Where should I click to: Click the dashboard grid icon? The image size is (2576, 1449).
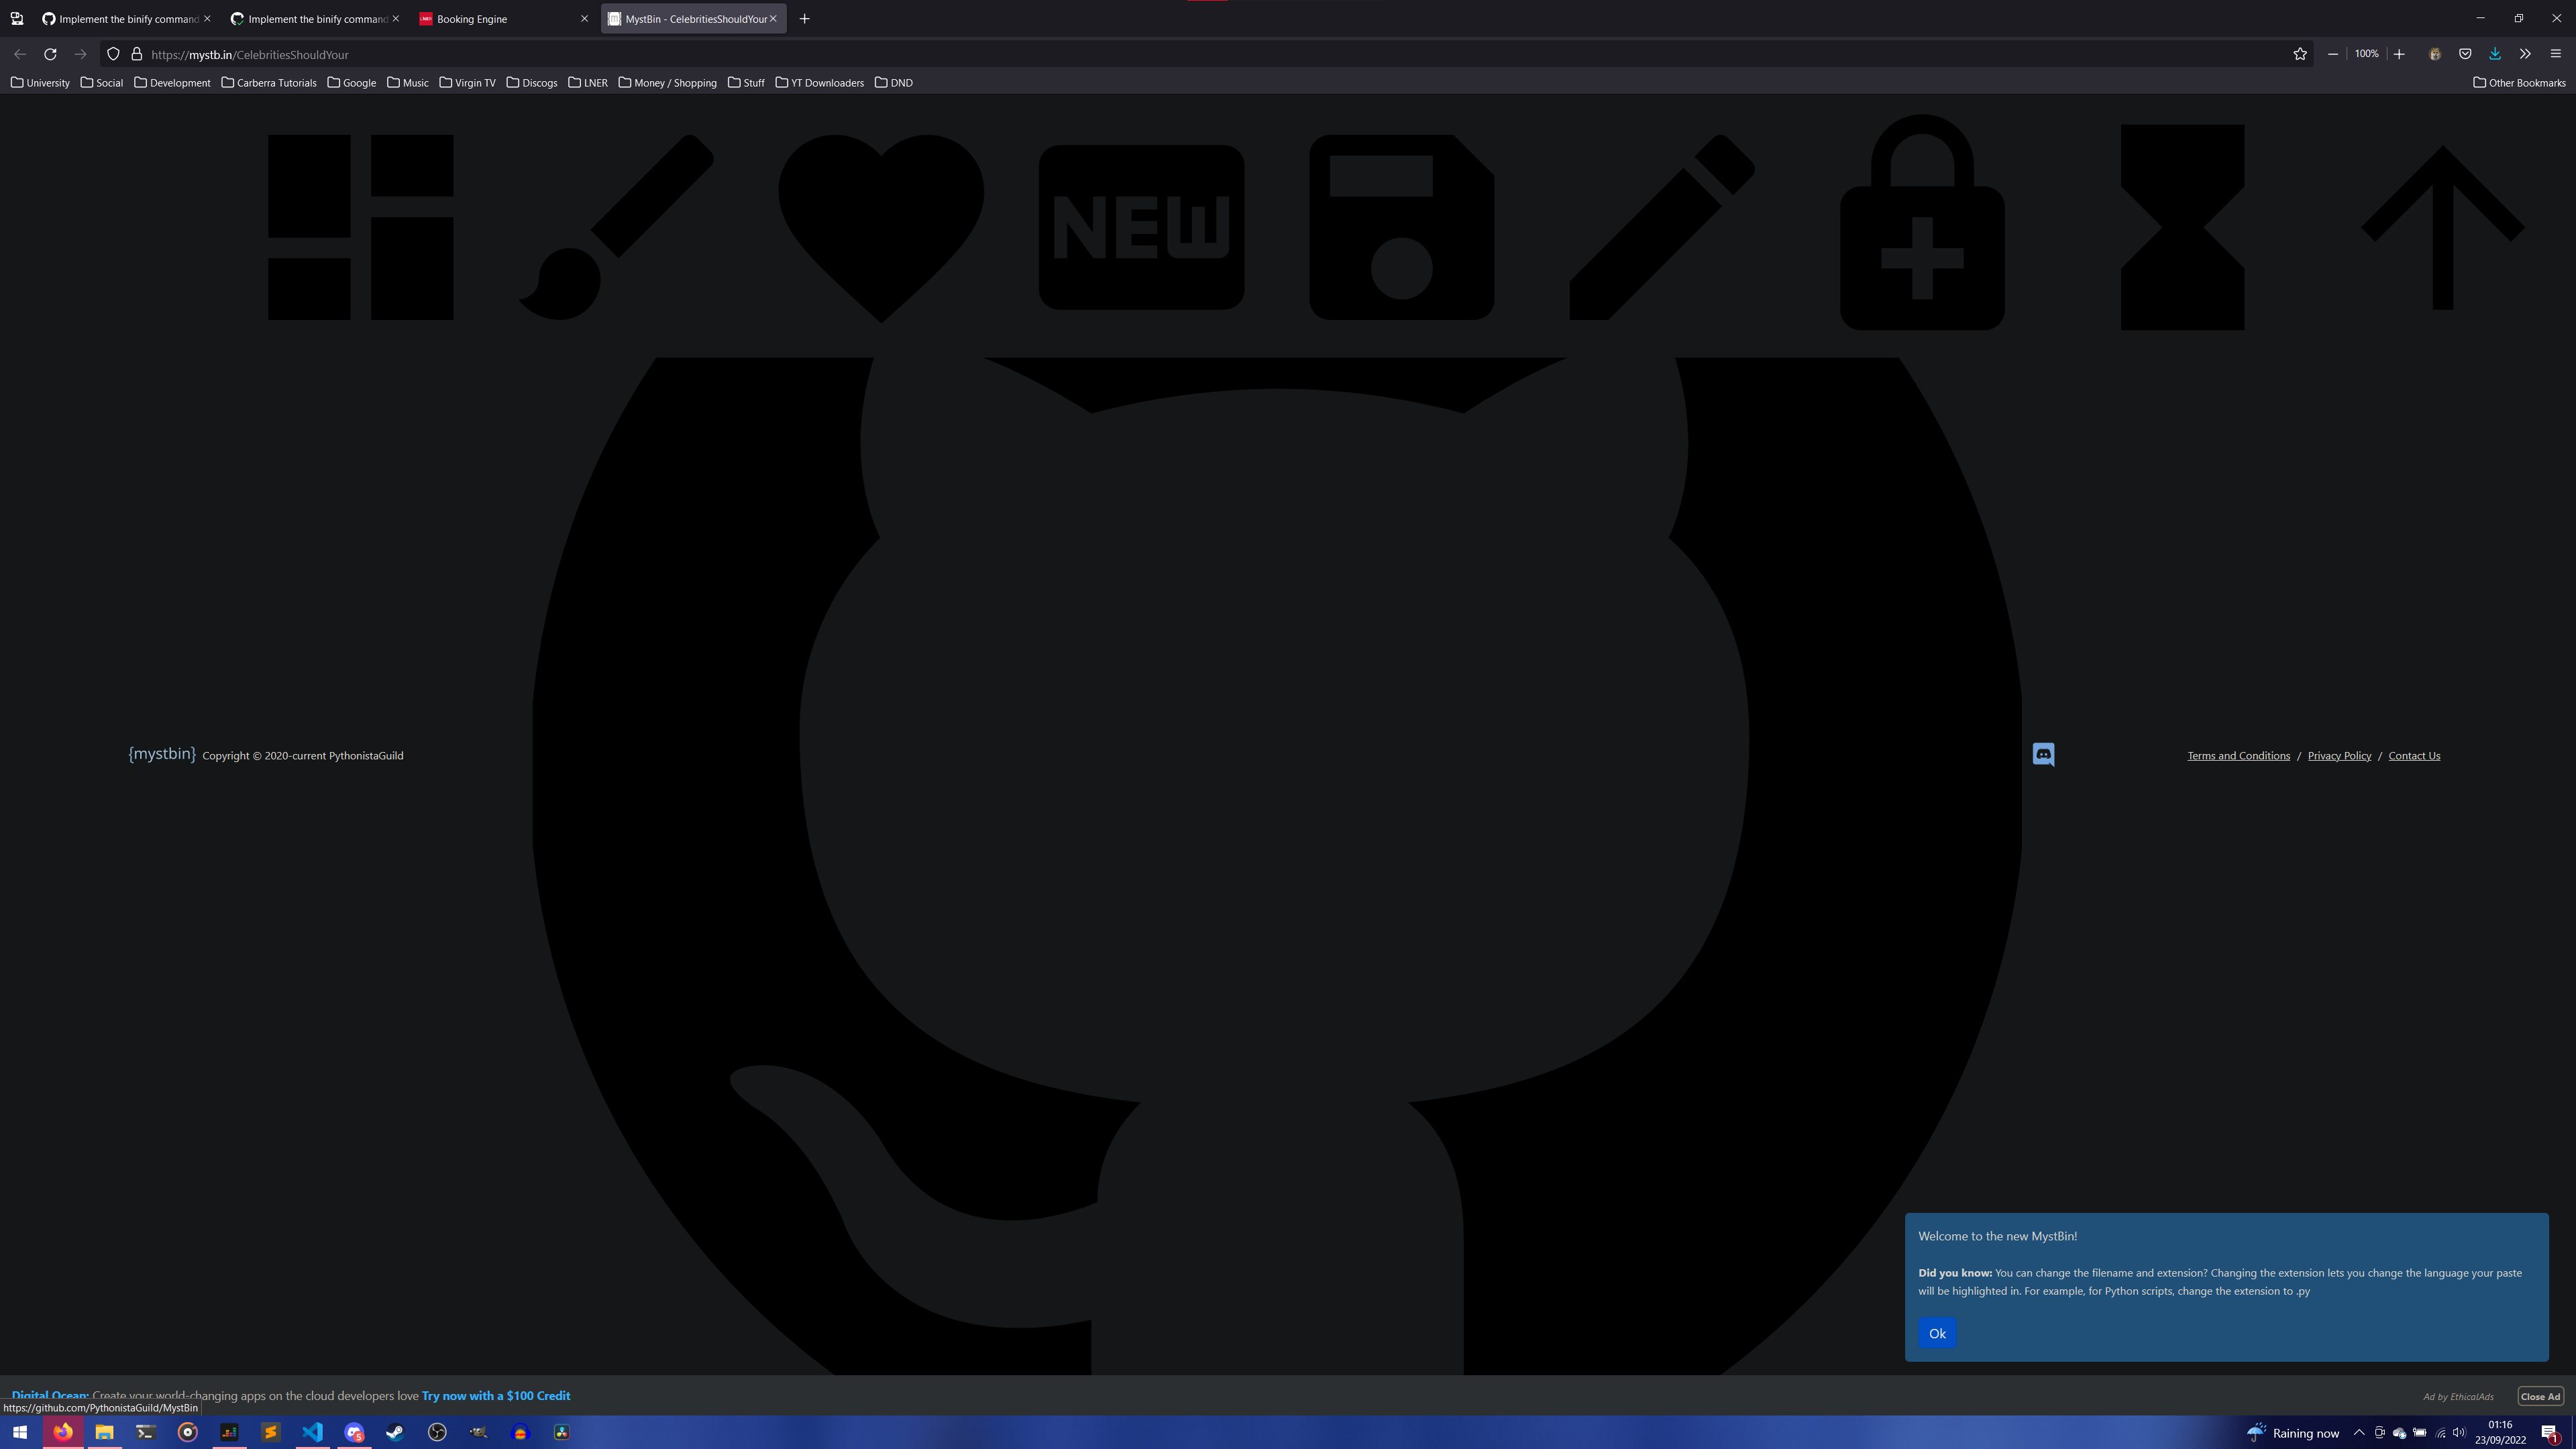pos(360,227)
